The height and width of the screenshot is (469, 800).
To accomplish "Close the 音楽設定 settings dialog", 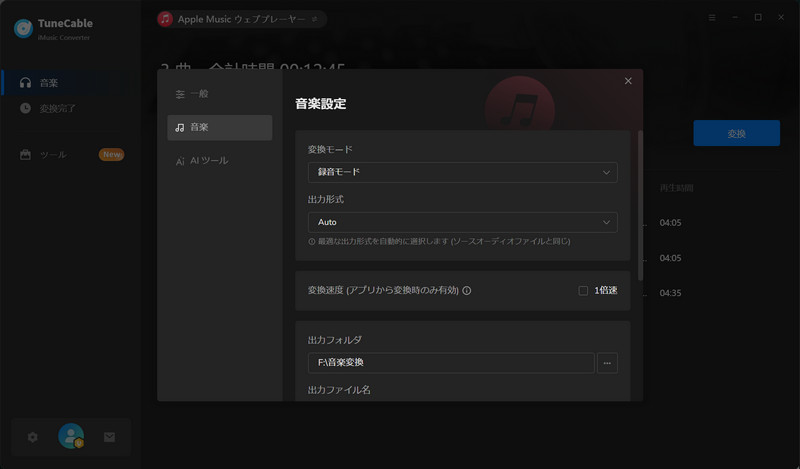I will (x=628, y=81).
